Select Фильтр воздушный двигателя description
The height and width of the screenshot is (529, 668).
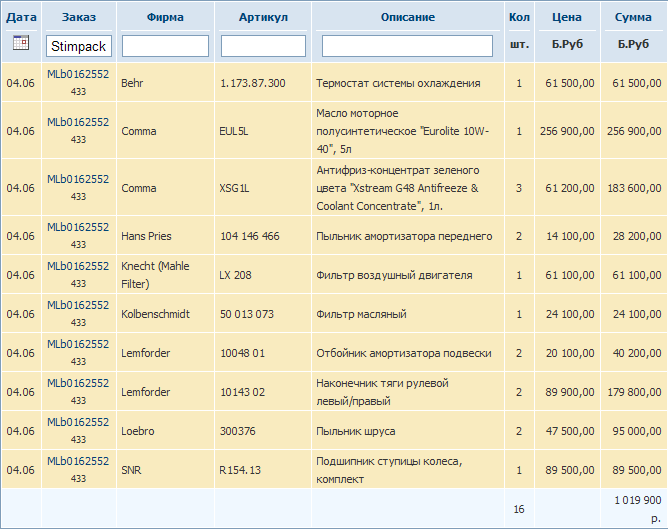tap(394, 275)
